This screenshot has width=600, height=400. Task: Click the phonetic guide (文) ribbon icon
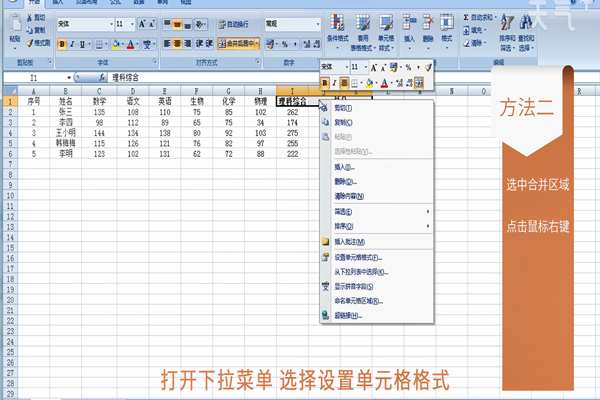pos(147,44)
